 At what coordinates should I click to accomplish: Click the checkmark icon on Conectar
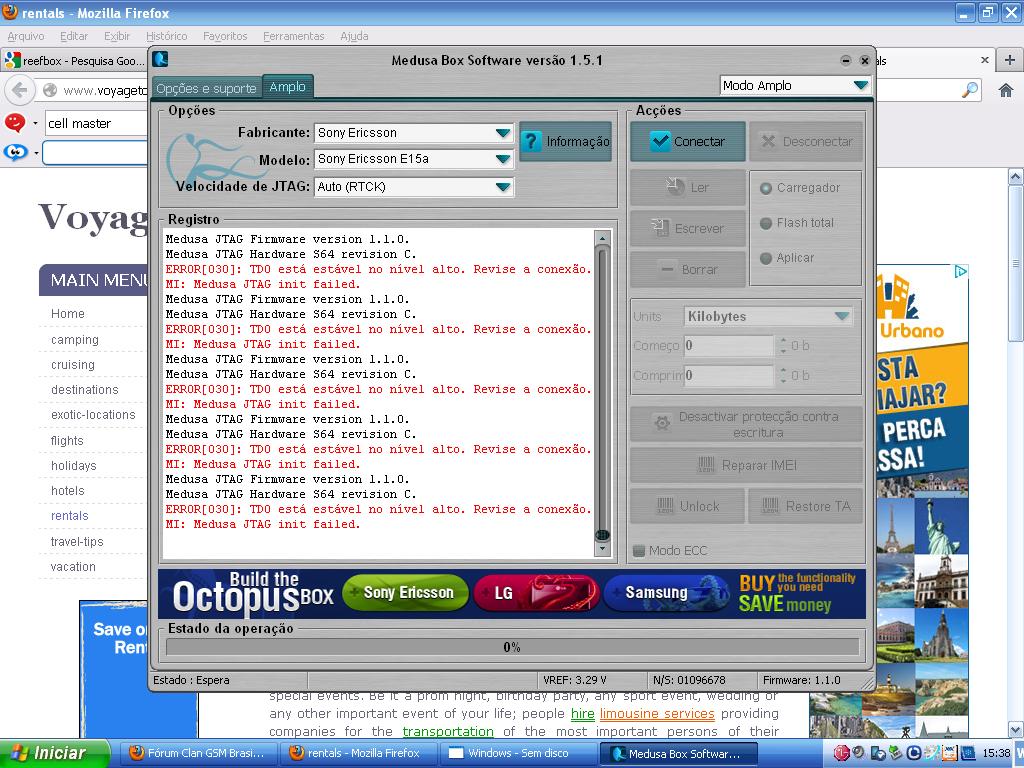click(660, 141)
